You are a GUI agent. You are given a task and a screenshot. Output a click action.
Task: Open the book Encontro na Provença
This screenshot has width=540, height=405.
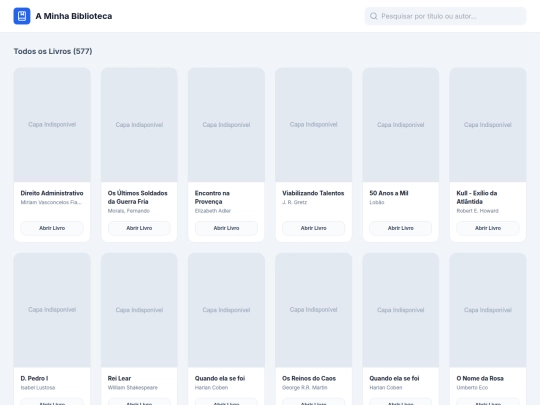(226, 228)
